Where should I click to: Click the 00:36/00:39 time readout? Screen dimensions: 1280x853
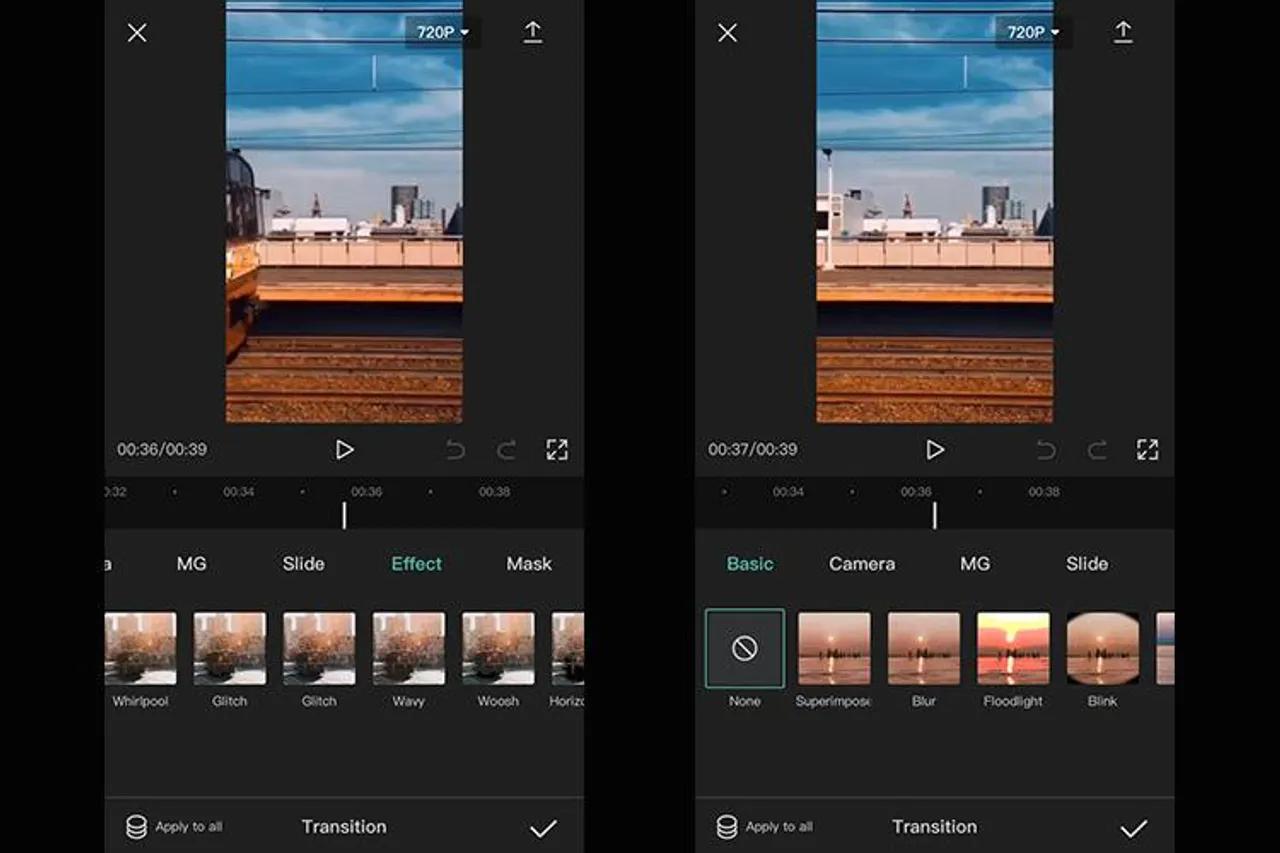pos(162,450)
